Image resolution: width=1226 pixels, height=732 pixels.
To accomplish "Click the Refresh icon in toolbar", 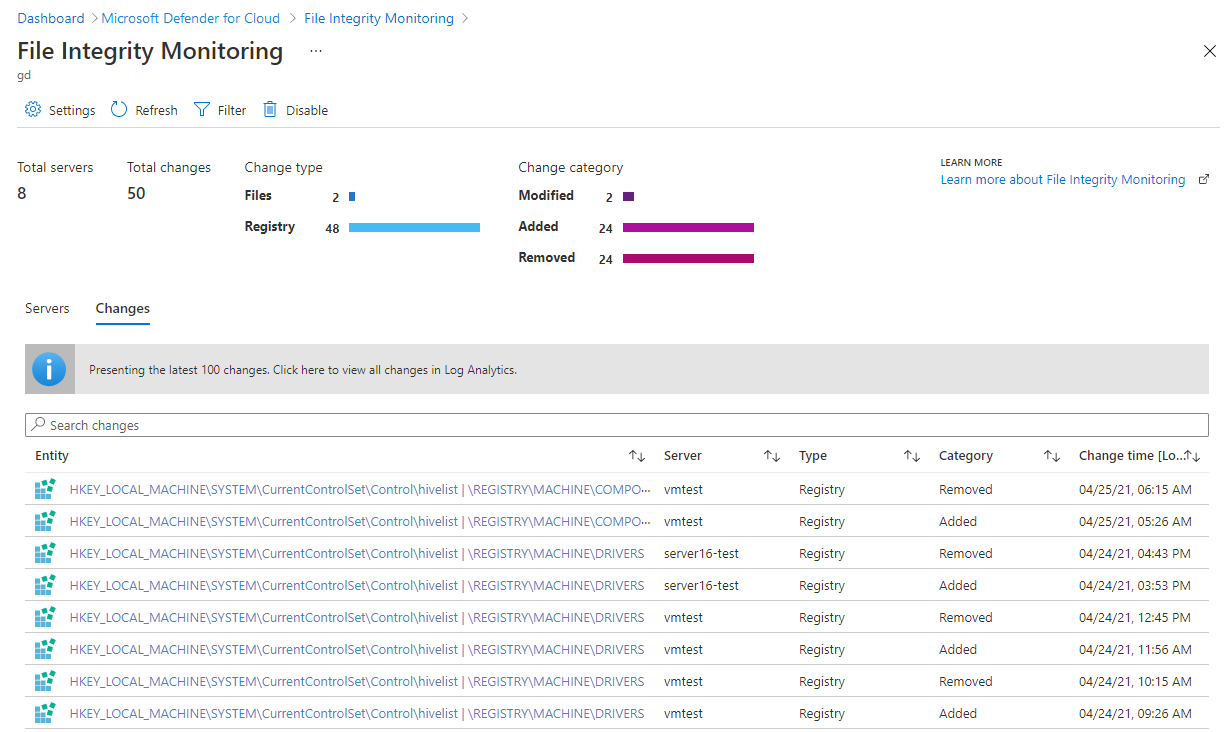I will 119,110.
